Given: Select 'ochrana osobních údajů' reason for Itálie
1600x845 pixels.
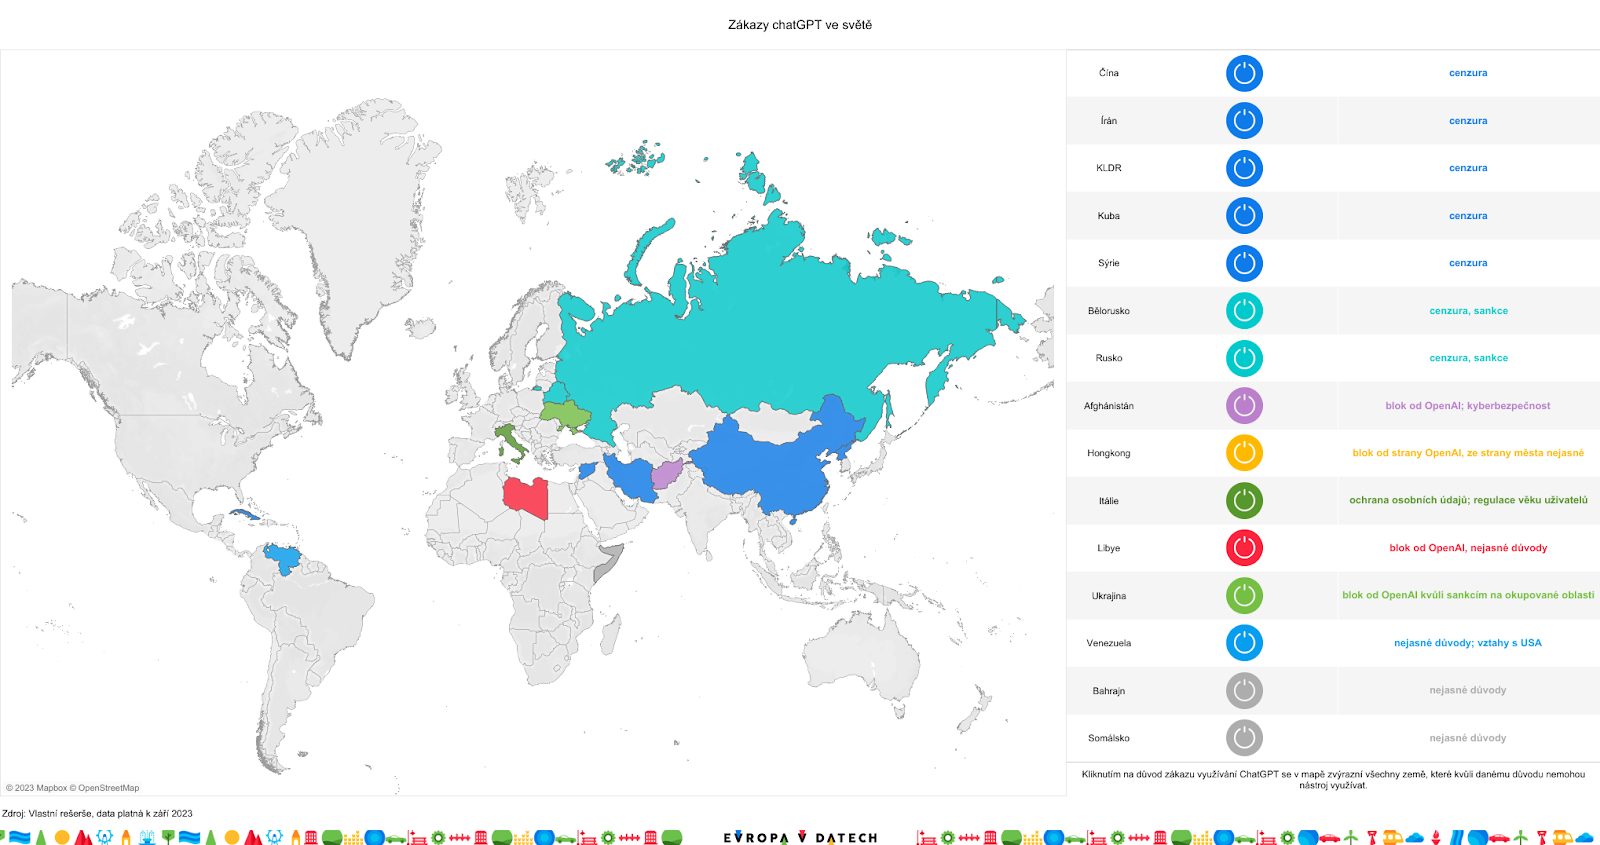Looking at the screenshot, I should (x=1468, y=500).
